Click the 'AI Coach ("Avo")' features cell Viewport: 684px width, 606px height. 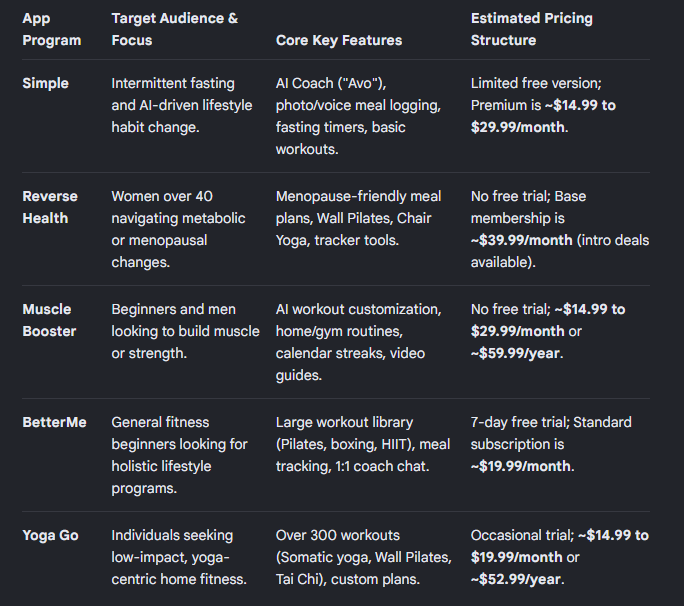point(358,116)
